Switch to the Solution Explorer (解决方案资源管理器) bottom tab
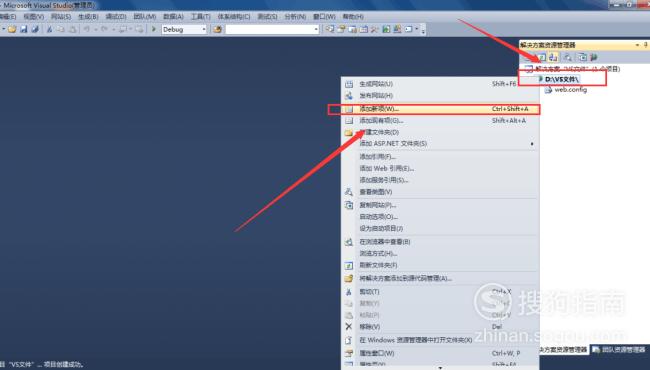 [564, 350]
